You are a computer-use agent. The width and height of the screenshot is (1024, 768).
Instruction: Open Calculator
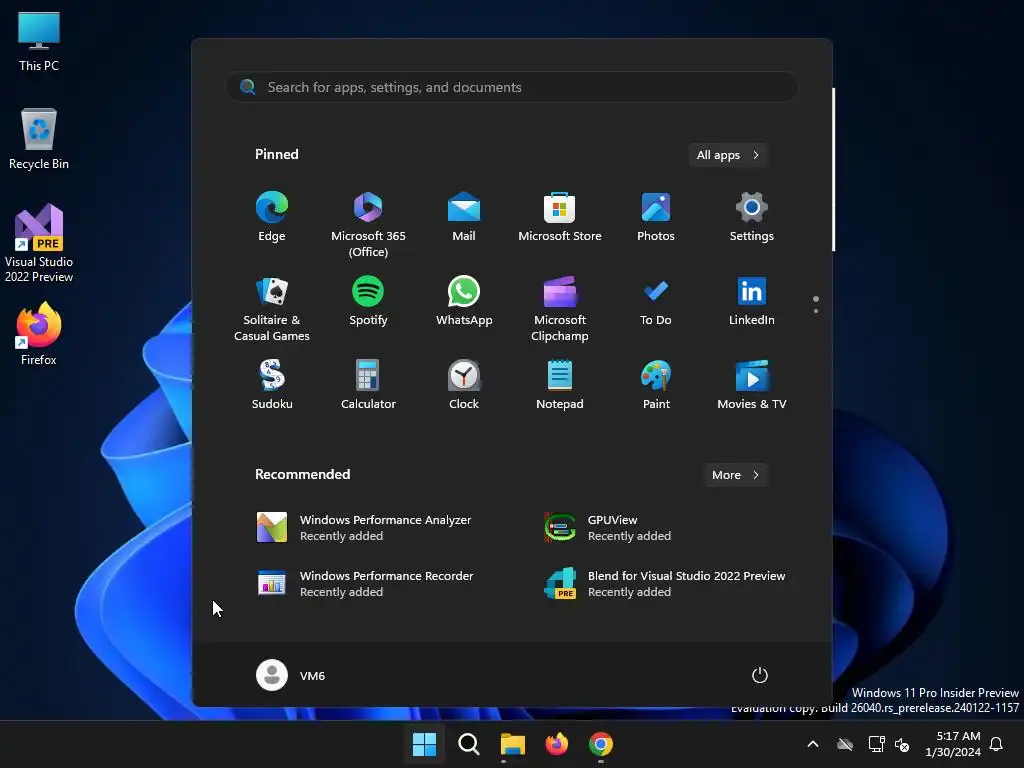coord(368,385)
